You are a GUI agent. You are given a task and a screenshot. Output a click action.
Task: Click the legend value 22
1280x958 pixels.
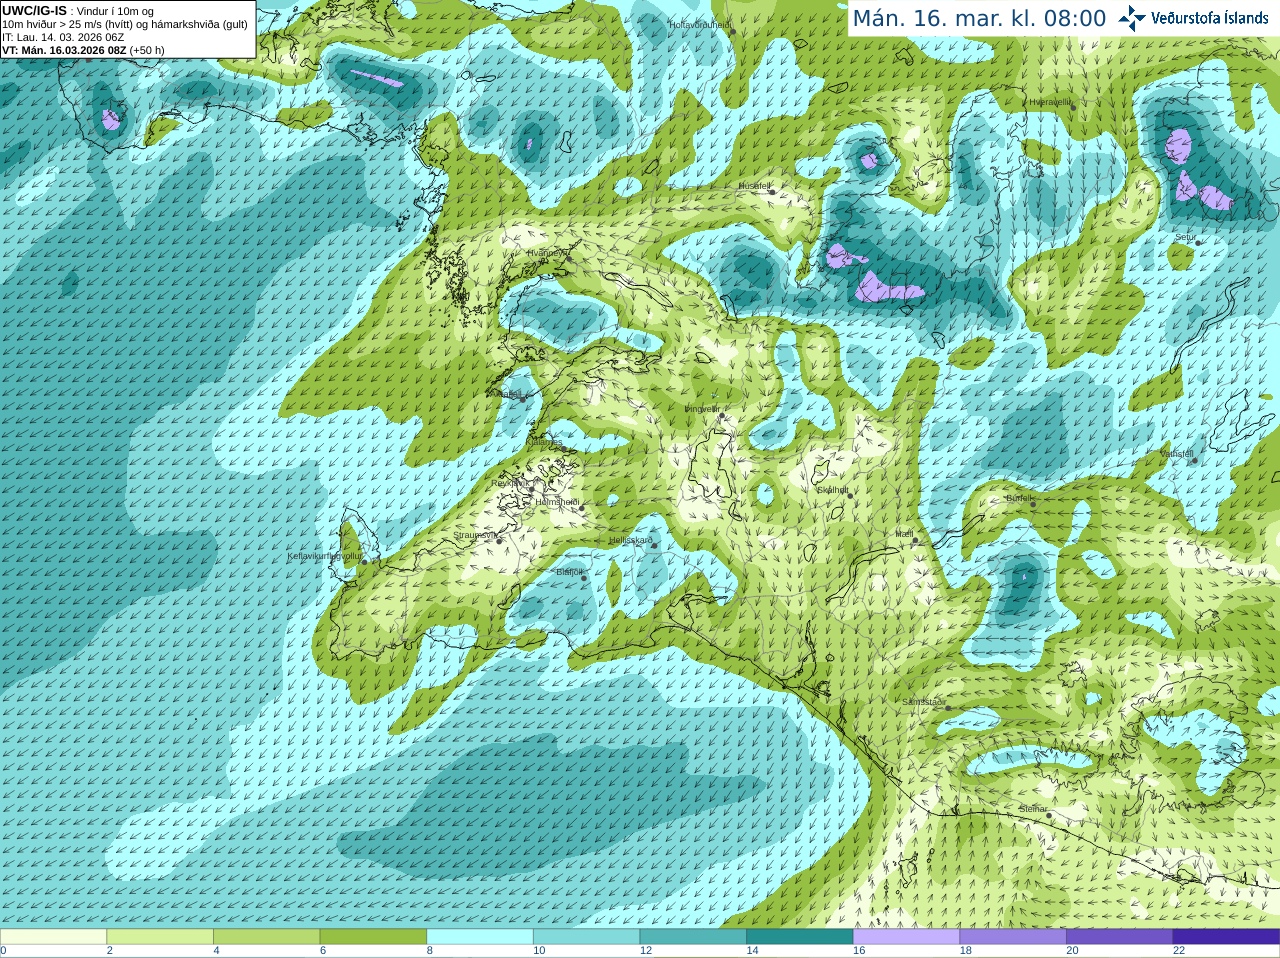[1179, 951]
